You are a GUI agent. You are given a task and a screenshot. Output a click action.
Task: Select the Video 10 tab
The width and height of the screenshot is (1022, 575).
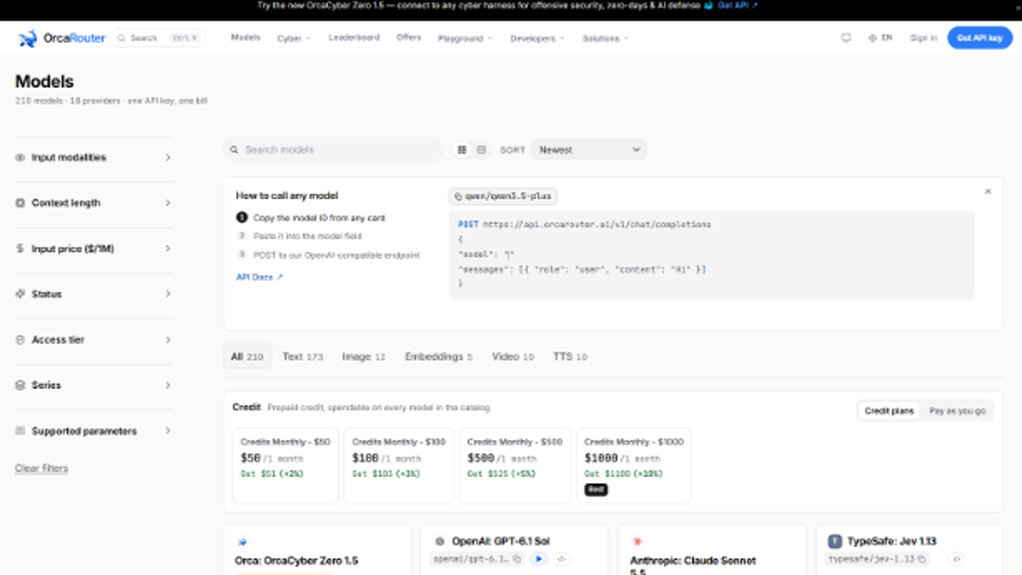pyautogui.click(x=513, y=357)
